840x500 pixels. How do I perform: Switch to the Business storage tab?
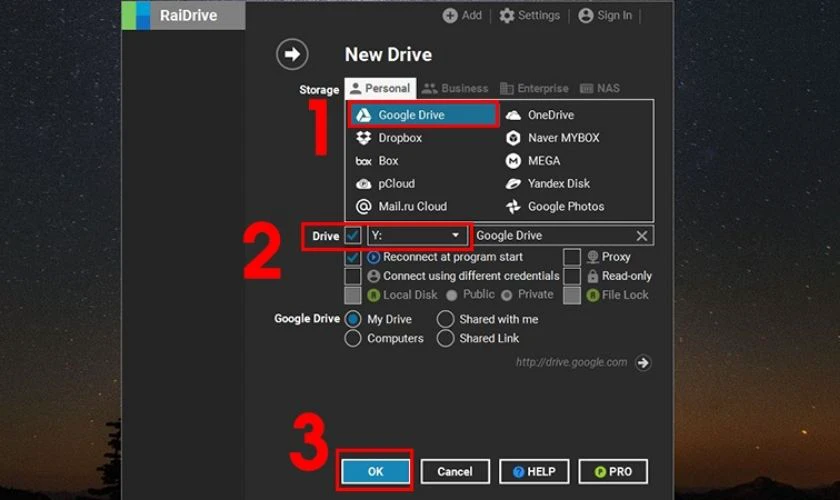(x=455, y=88)
